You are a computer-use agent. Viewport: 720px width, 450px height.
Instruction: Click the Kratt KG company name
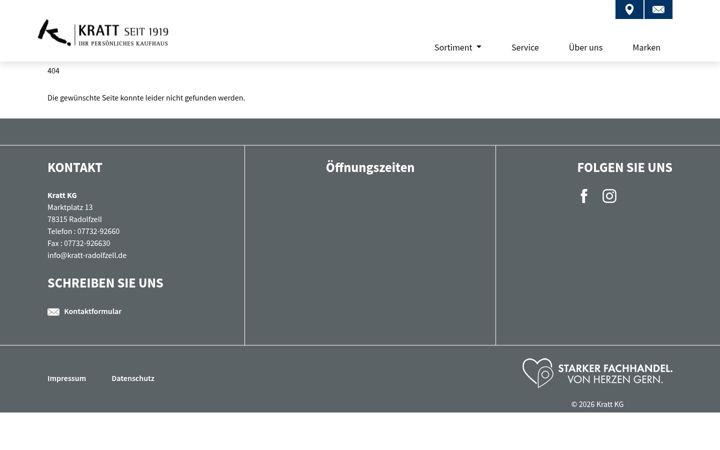pos(62,195)
